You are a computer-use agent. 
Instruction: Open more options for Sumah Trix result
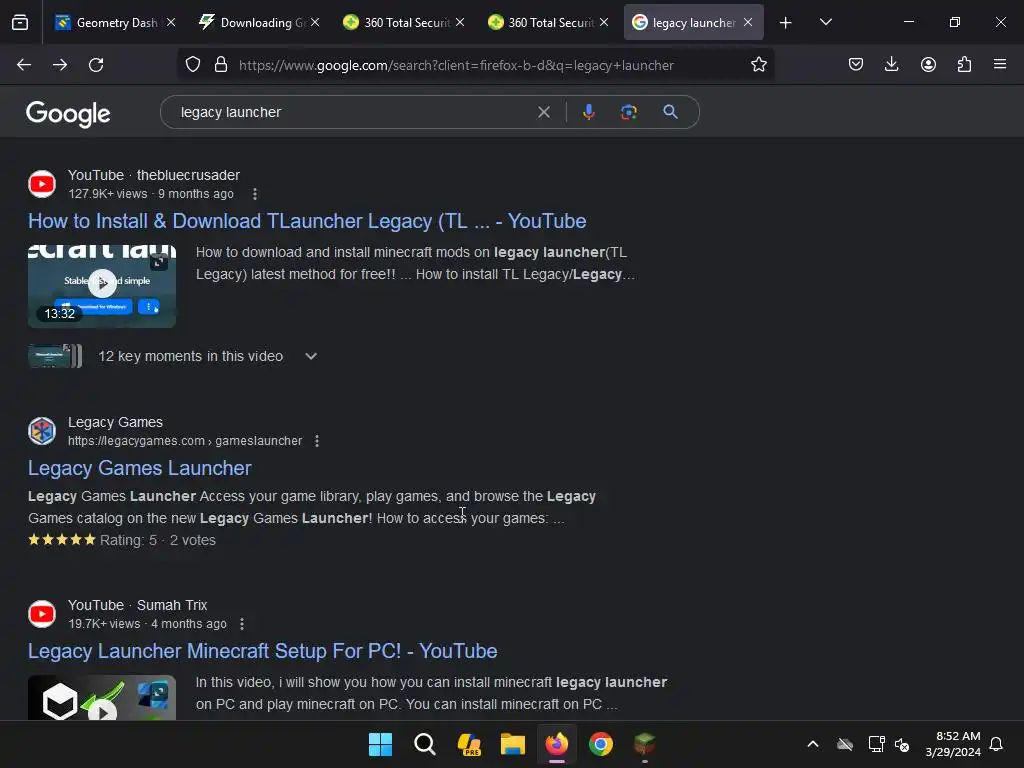click(x=242, y=624)
